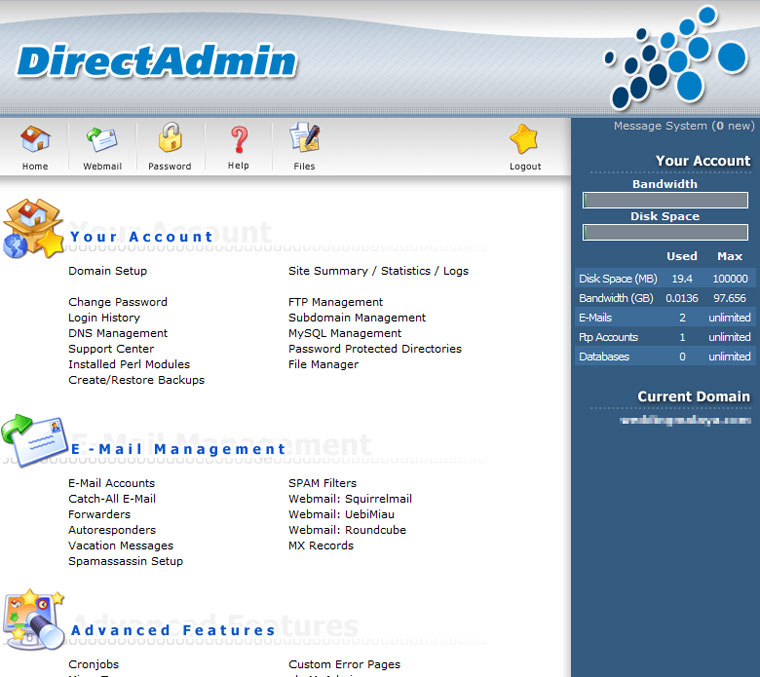The image size is (760, 677).
Task: Click the E-Mails row label
Action: click(x=595, y=317)
